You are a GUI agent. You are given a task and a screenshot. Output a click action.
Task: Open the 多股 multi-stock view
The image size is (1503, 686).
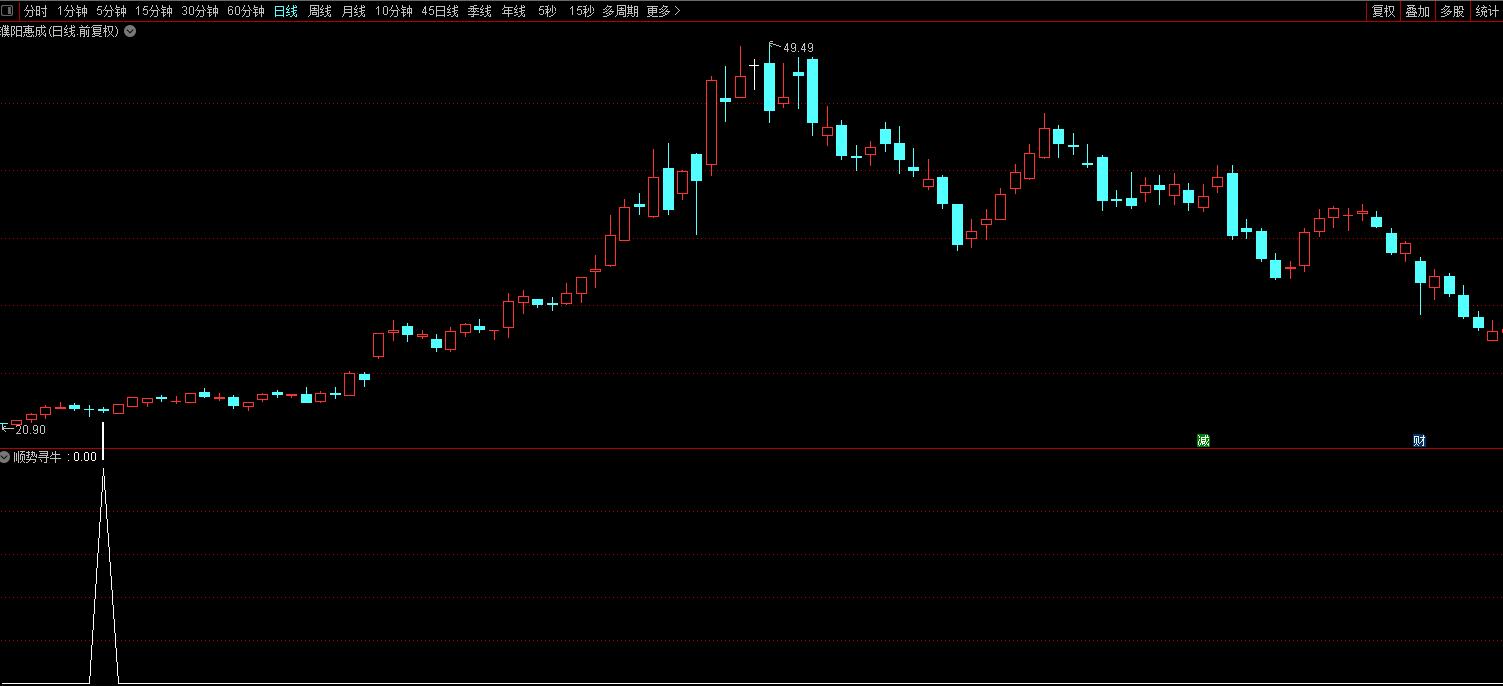click(1452, 11)
